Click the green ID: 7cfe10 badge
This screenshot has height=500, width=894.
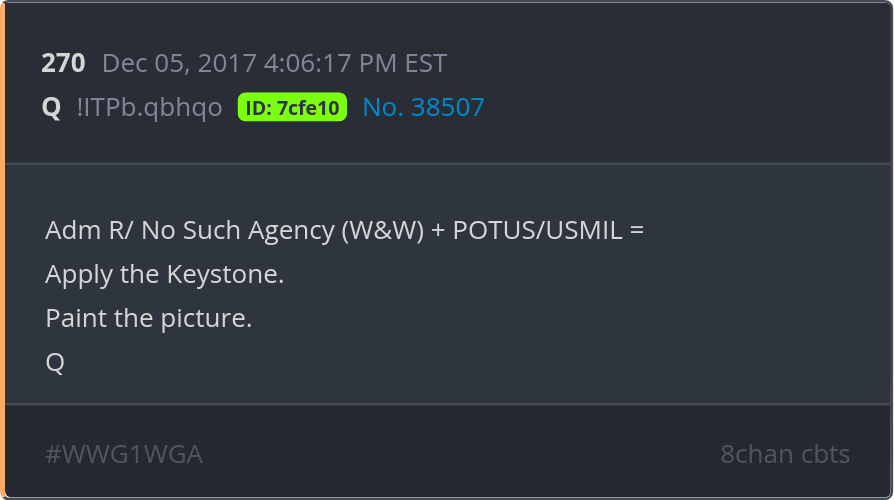click(x=292, y=107)
